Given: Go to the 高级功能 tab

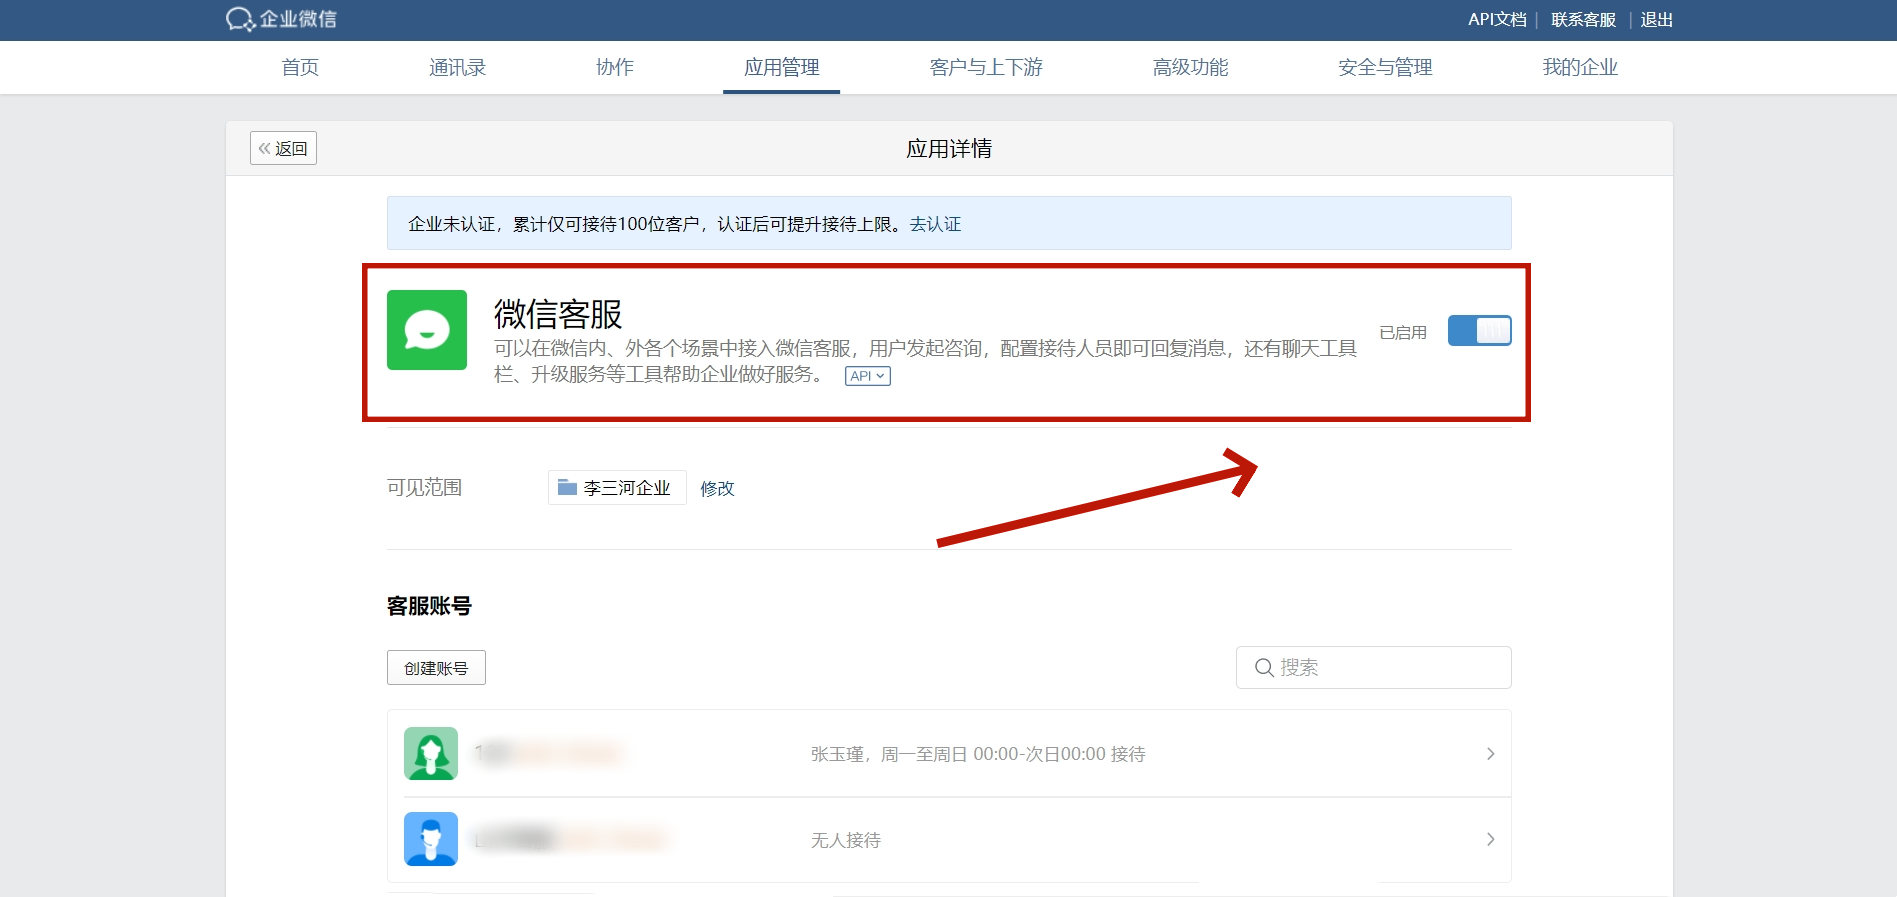Looking at the screenshot, I should coord(1190,67).
